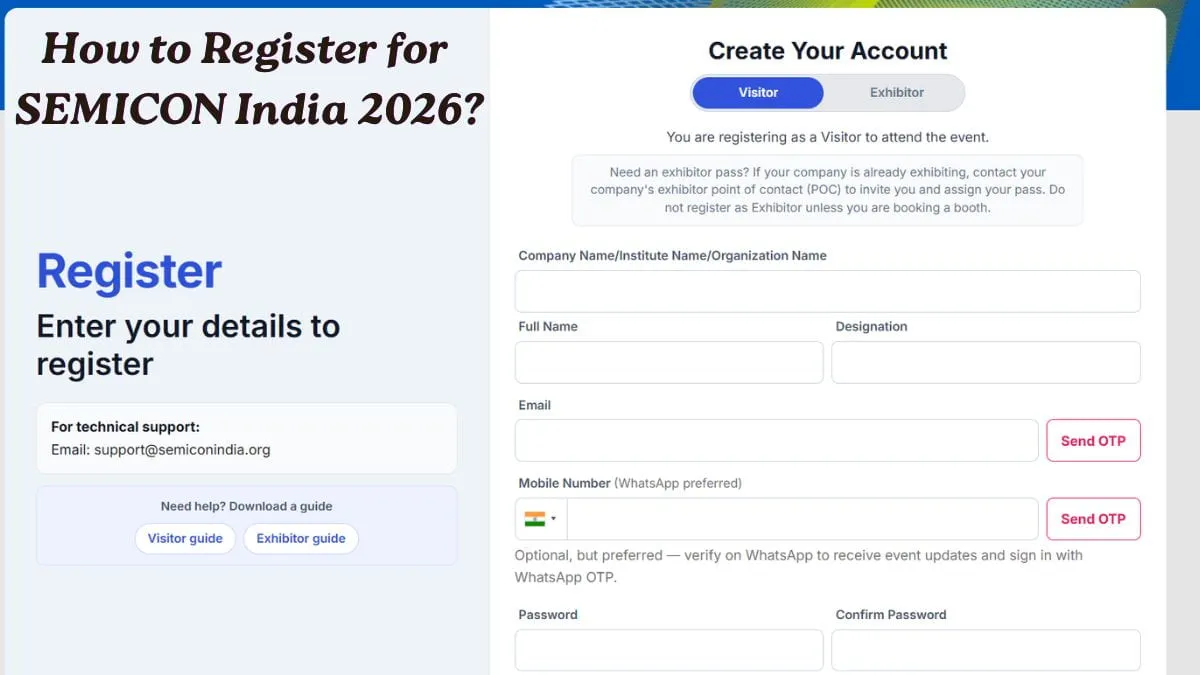Download the Visitor guide
This screenshot has height=675, width=1200.
coord(185,538)
